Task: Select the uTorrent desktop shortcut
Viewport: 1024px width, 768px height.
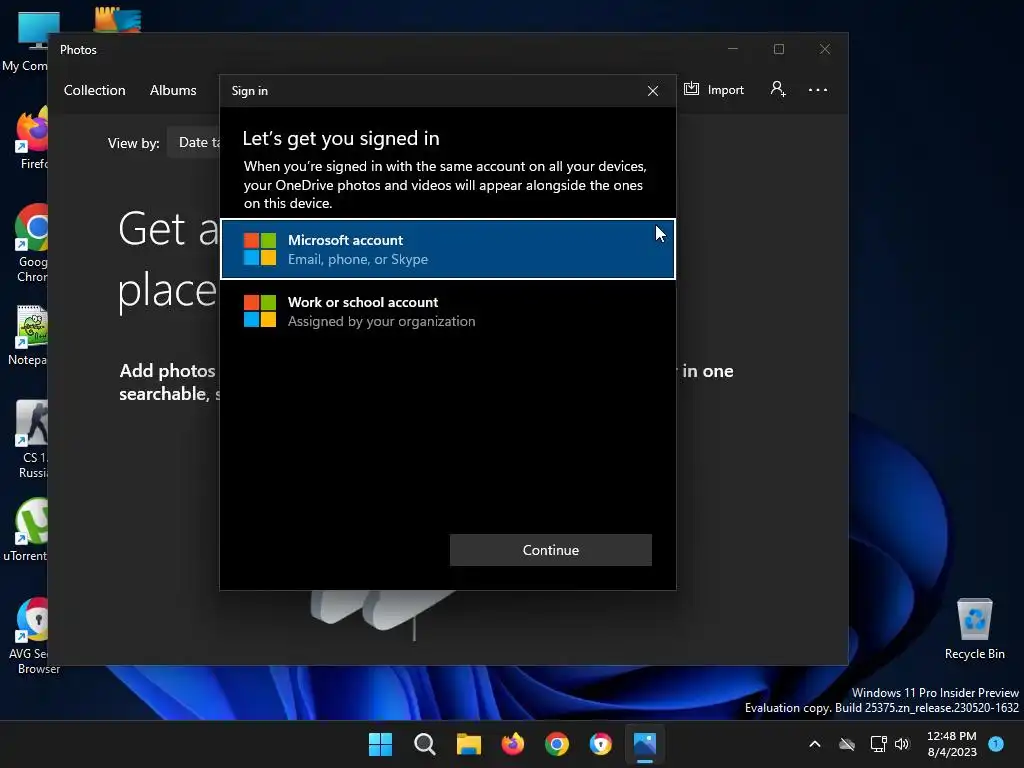Action: [25, 530]
